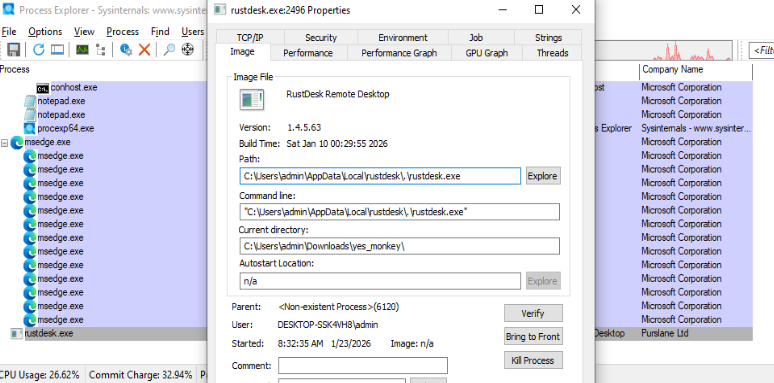Viewport: 774px width, 383px height.
Task: Collapse the msedge.exe process tree
Action: tap(4, 143)
